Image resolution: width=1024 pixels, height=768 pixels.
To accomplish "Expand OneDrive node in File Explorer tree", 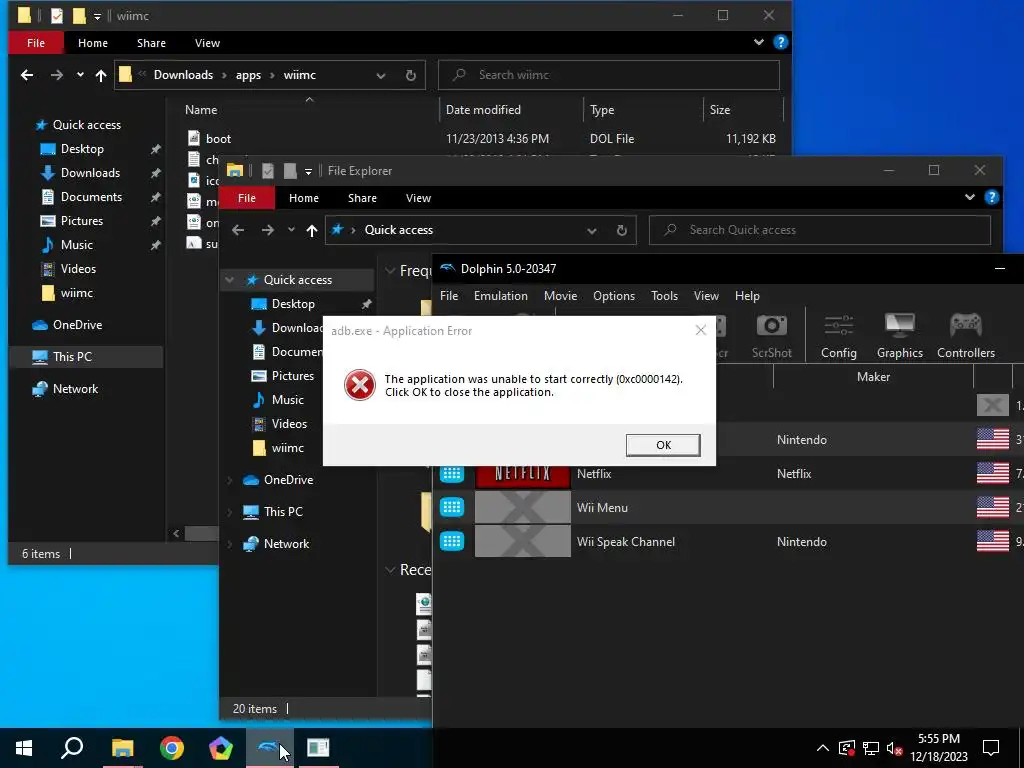I will point(230,480).
